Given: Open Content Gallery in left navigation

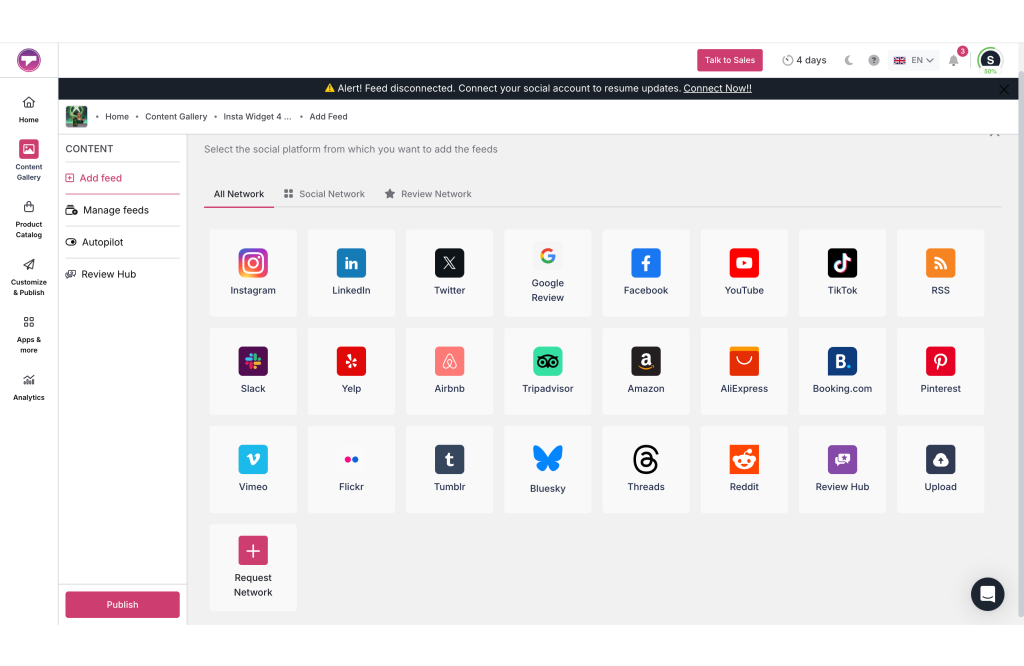Looking at the screenshot, I should tap(29, 160).
